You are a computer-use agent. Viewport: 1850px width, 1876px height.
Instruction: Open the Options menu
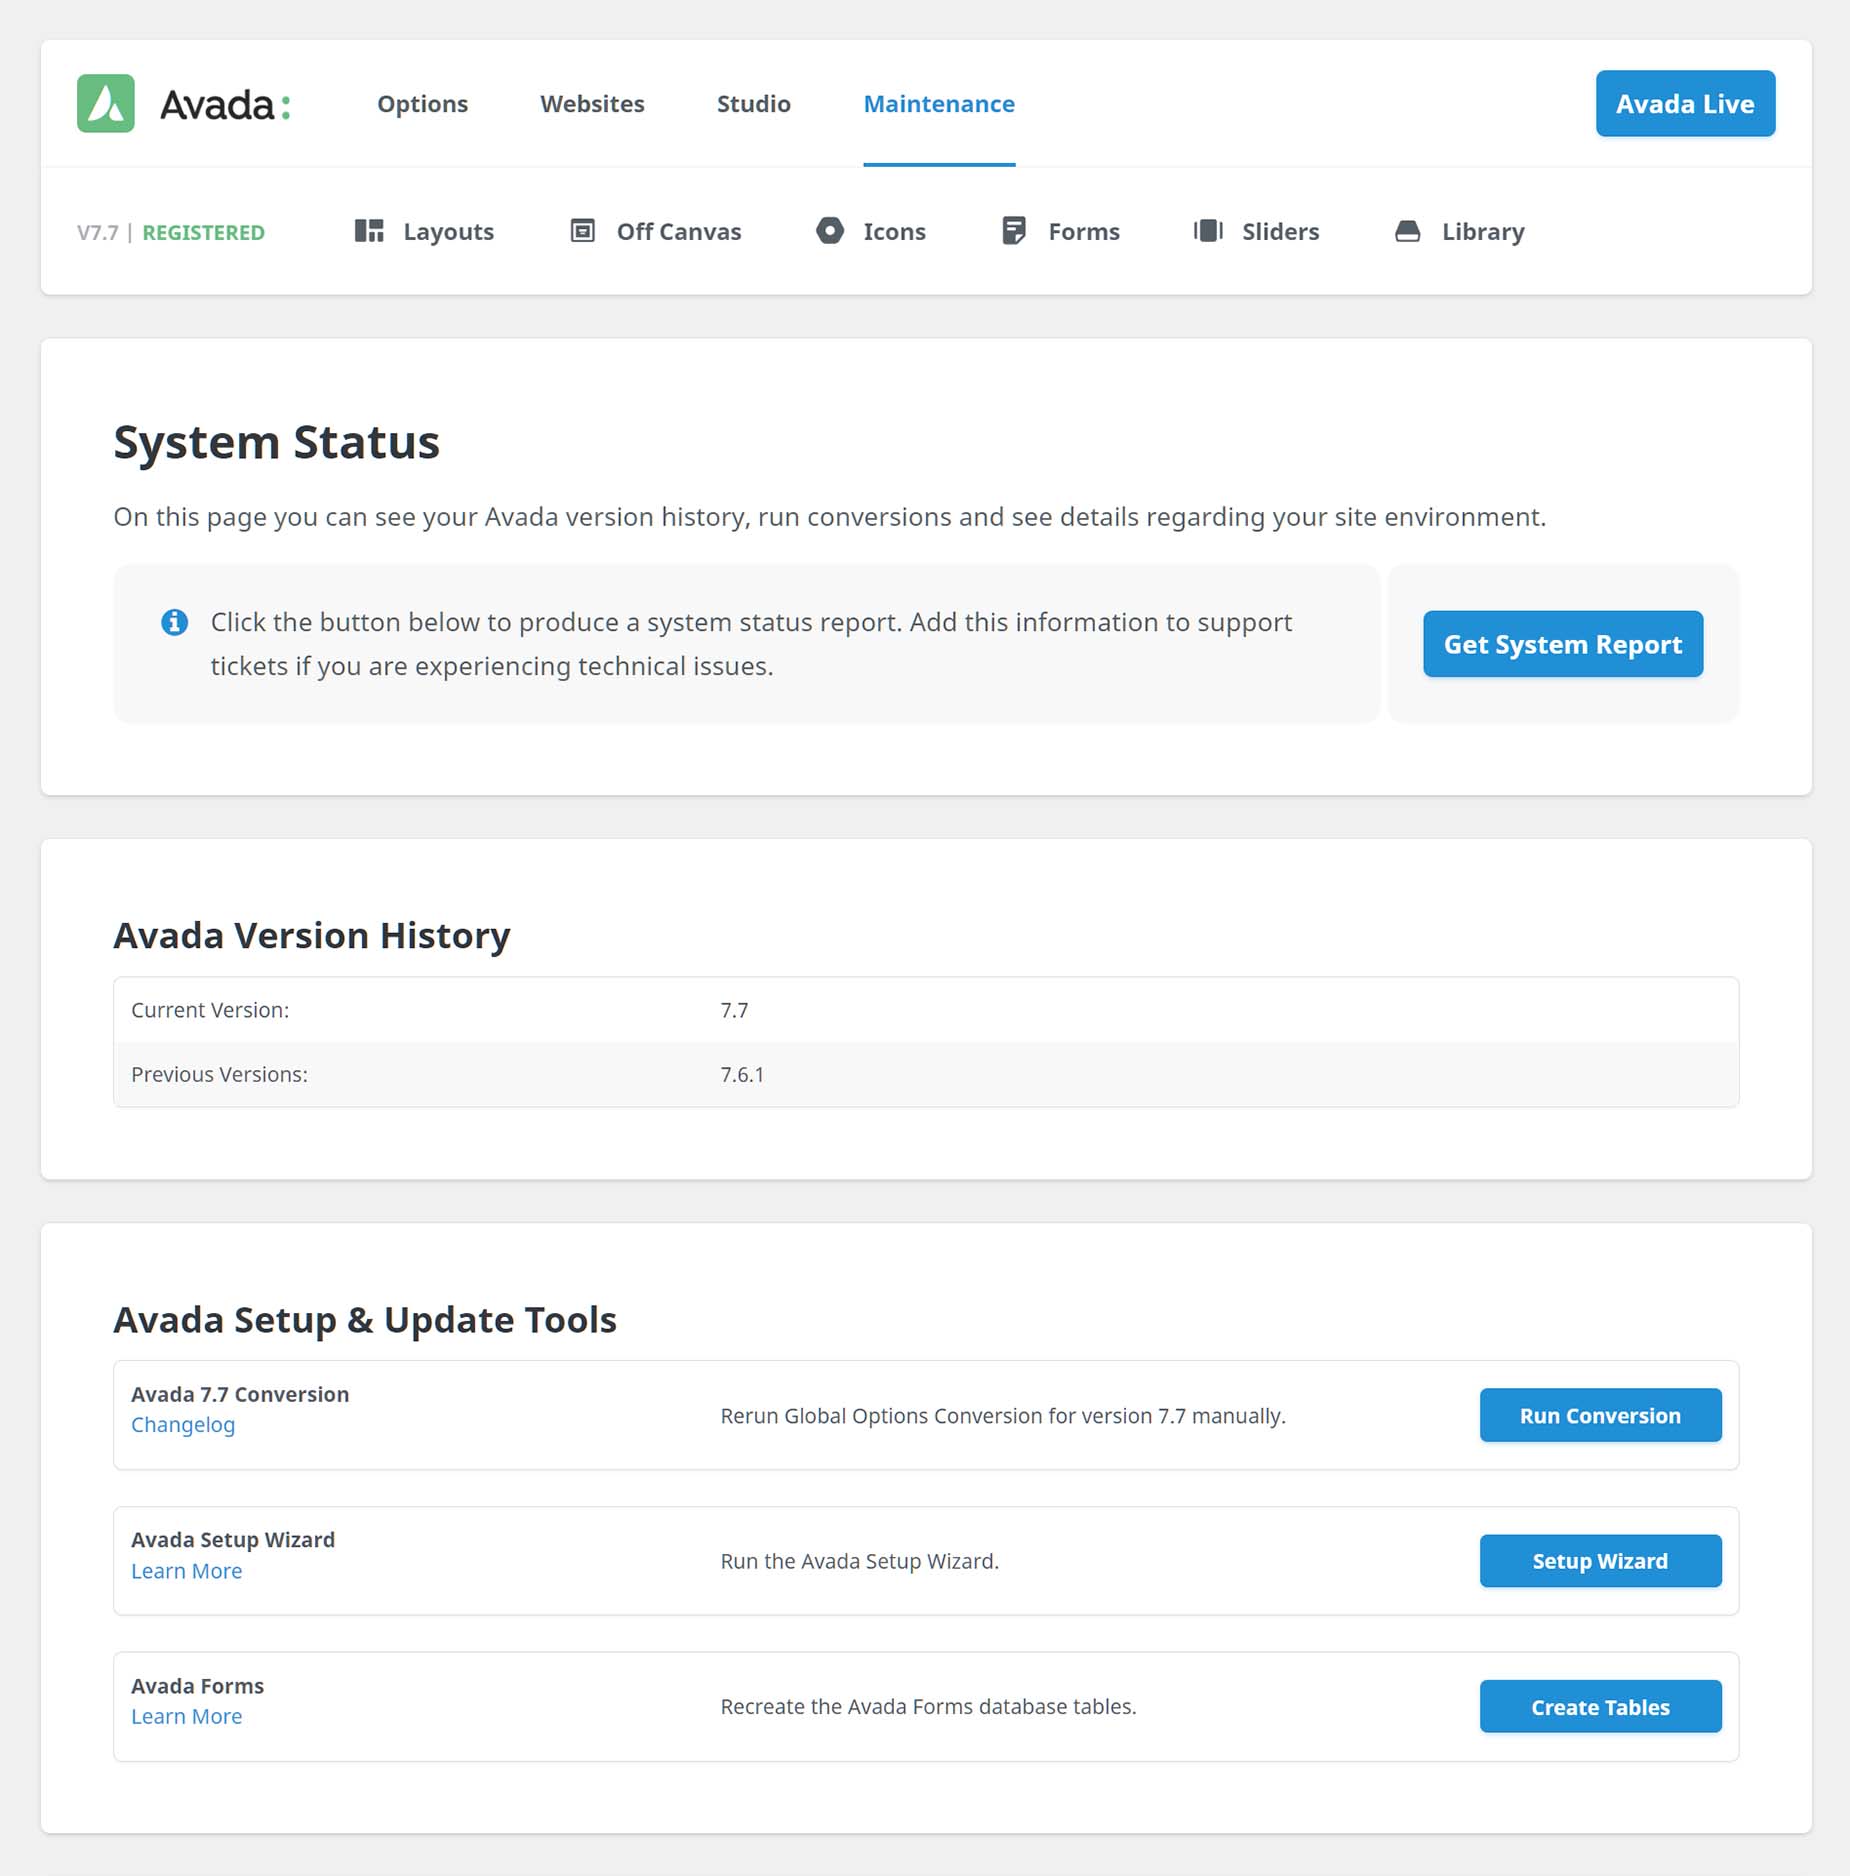point(422,104)
